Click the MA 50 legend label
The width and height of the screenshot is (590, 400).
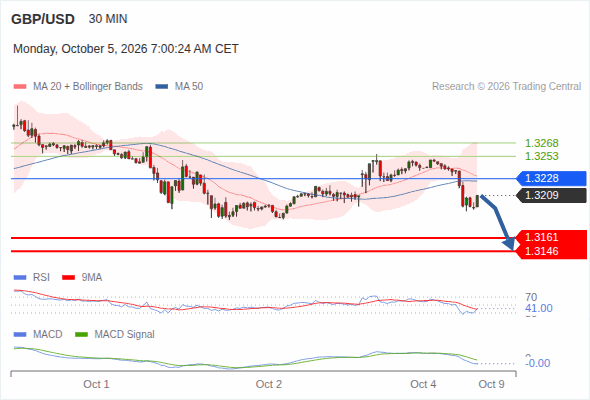pyautogui.click(x=189, y=87)
